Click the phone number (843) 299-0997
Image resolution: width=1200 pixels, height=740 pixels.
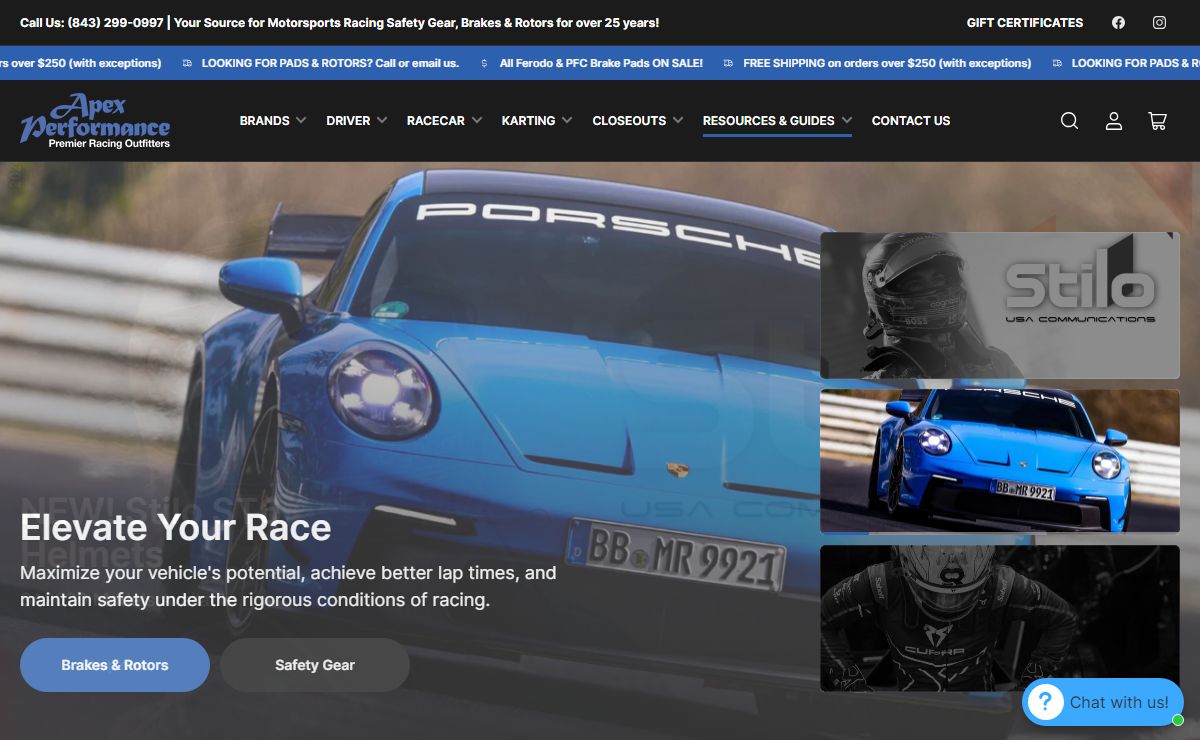coord(115,22)
